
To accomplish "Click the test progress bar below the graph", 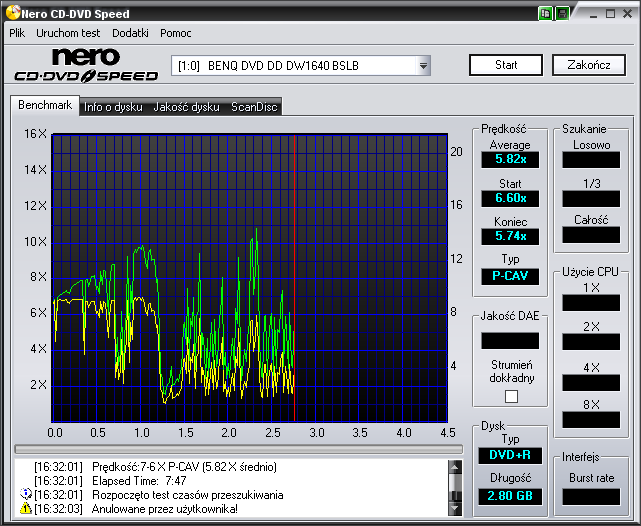I will click(x=239, y=449).
